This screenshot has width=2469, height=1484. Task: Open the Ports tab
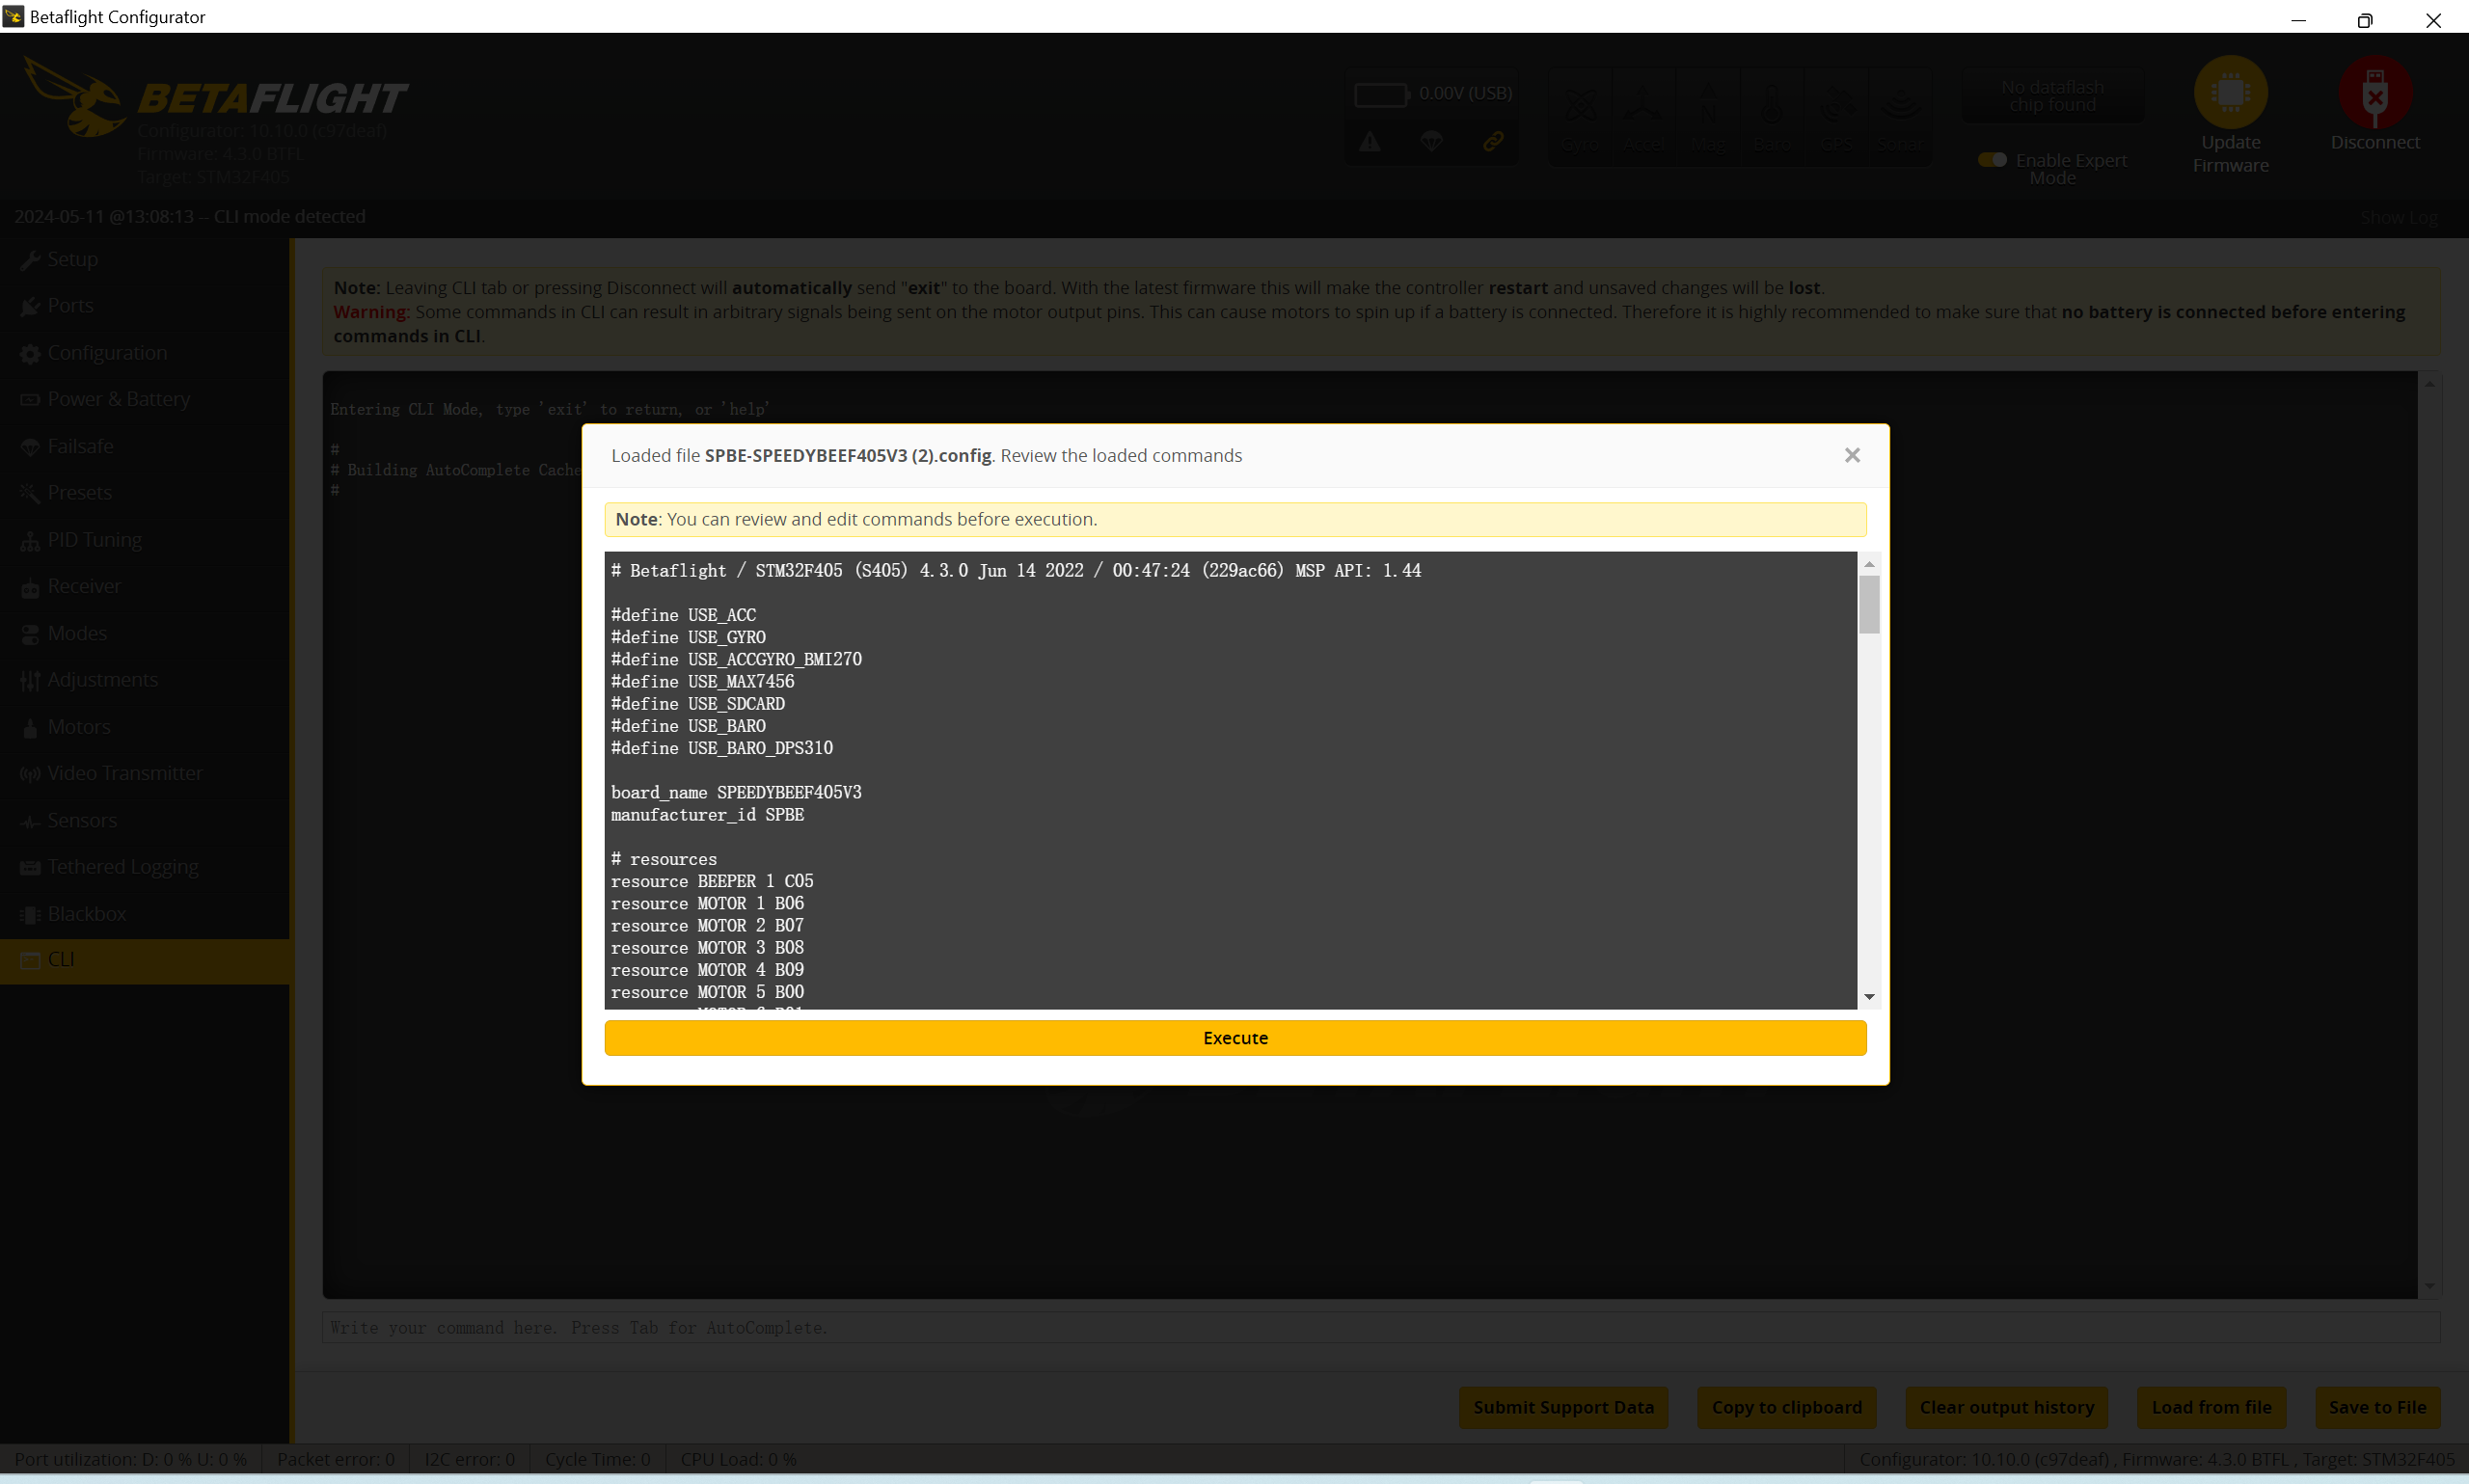pyautogui.click(x=145, y=305)
